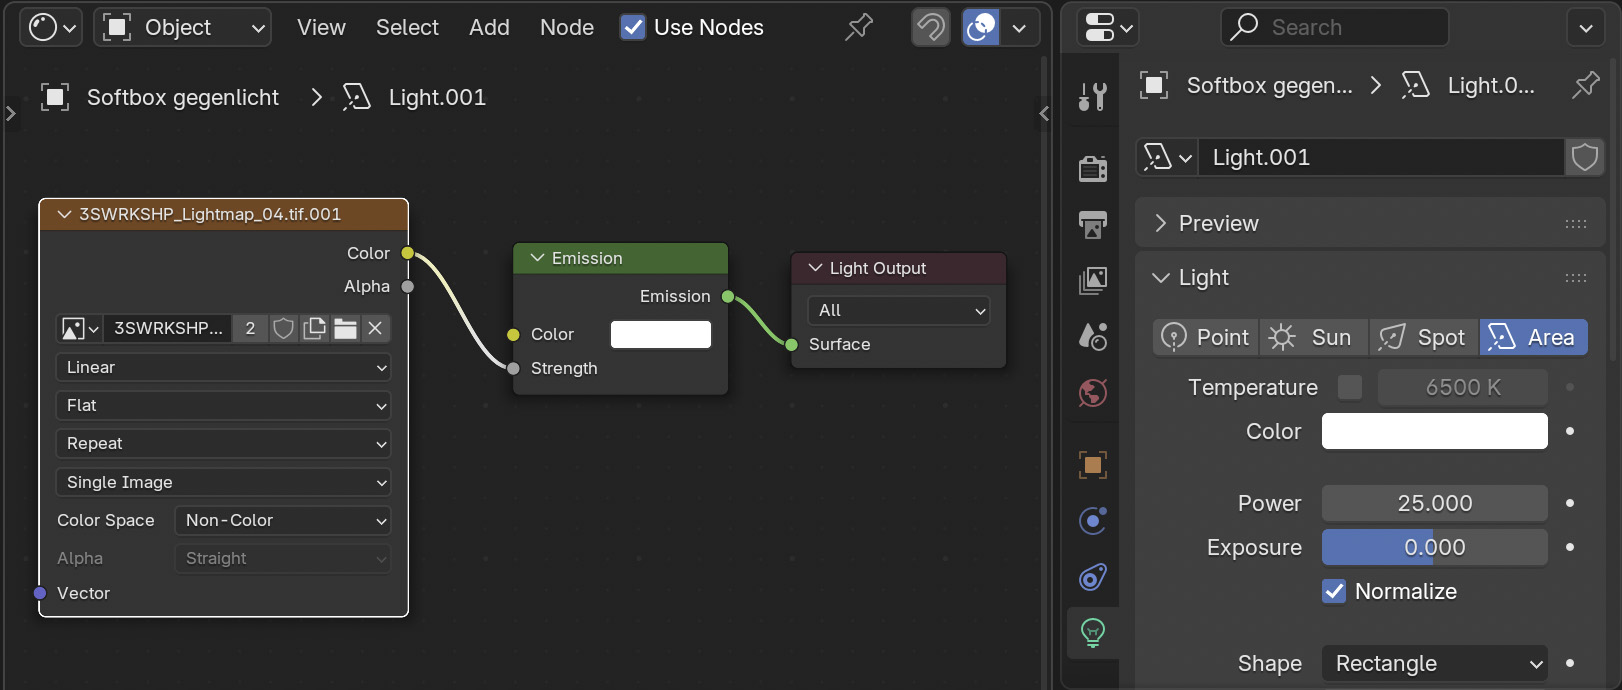Click the Color output socket of the image node
The height and width of the screenshot is (690, 1622).
coord(407,253)
